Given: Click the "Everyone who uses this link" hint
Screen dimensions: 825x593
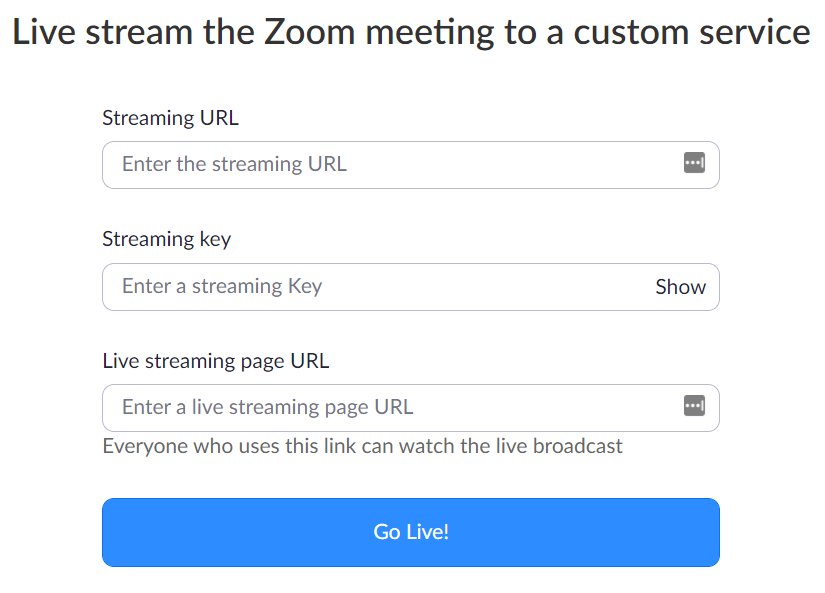Looking at the screenshot, I should (363, 446).
